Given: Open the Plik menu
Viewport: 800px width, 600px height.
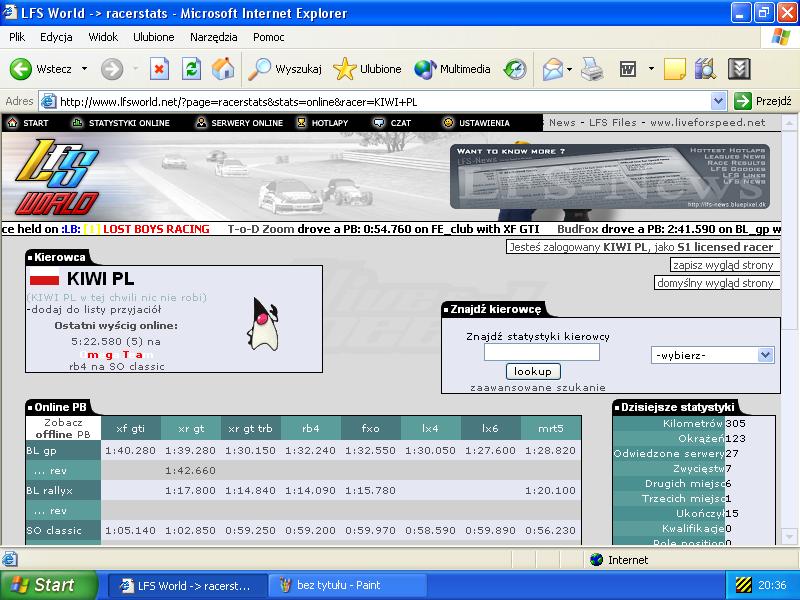Looking at the screenshot, I should pyautogui.click(x=17, y=37).
